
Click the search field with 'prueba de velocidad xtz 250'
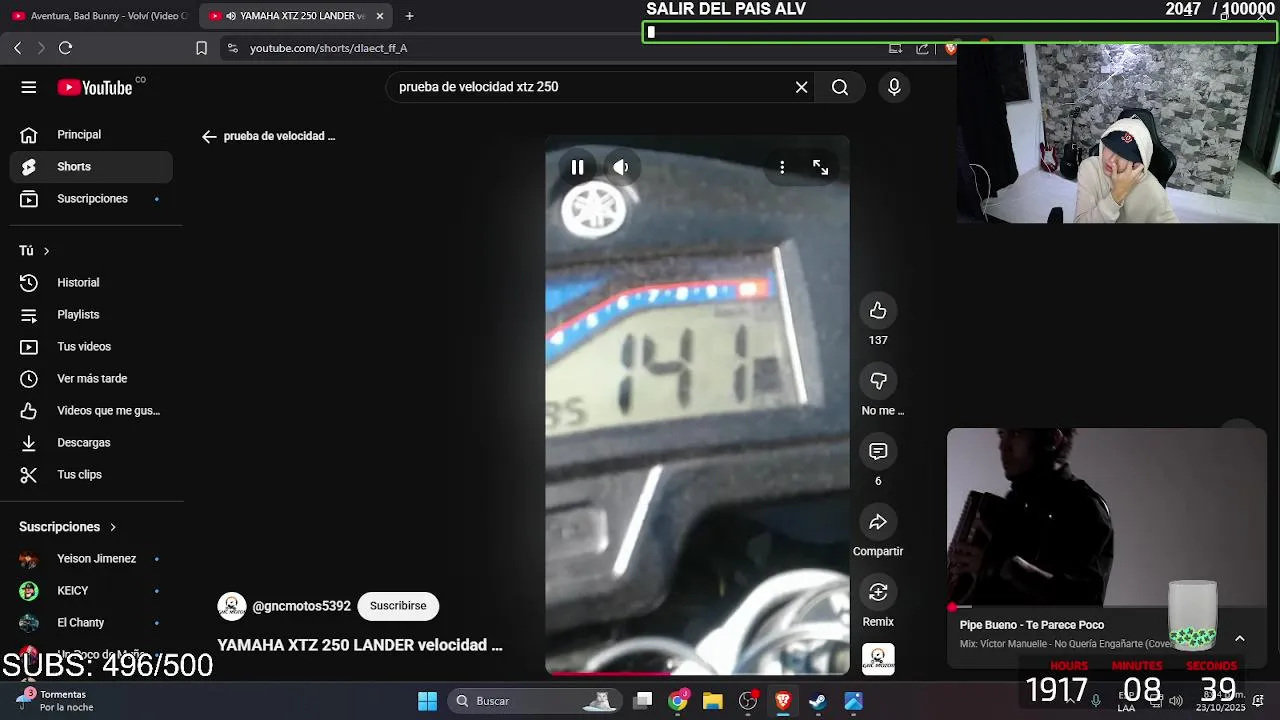tap(590, 87)
